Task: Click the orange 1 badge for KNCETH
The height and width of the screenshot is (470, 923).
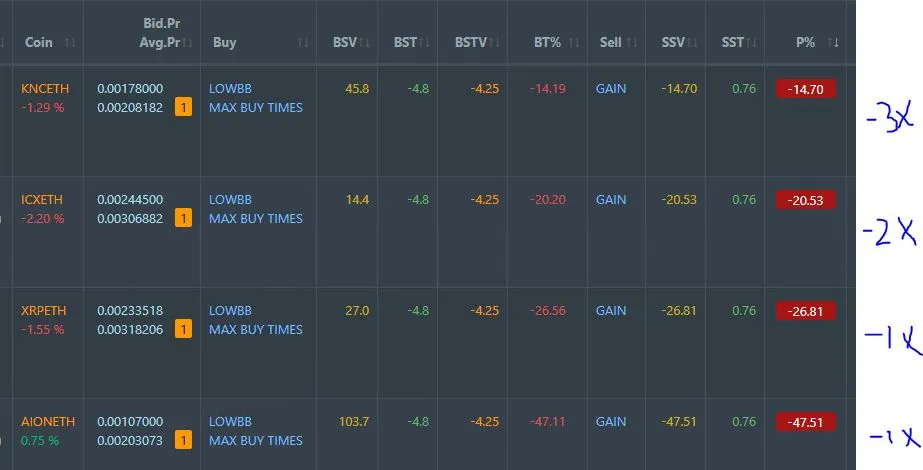Action: [x=183, y=107]
